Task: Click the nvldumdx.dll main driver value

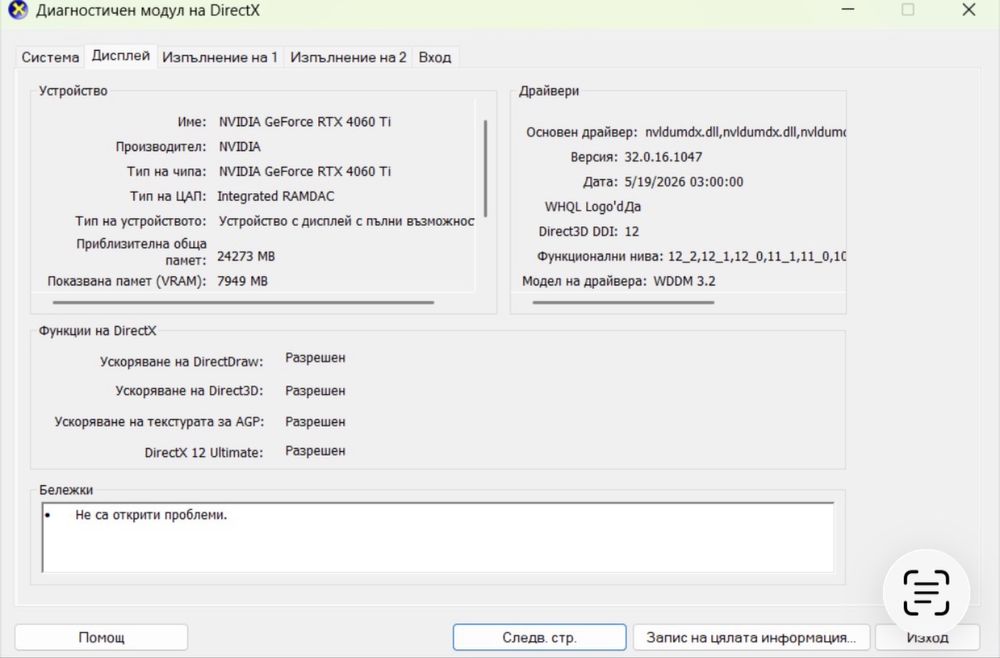Action: (x=745, y=132)
